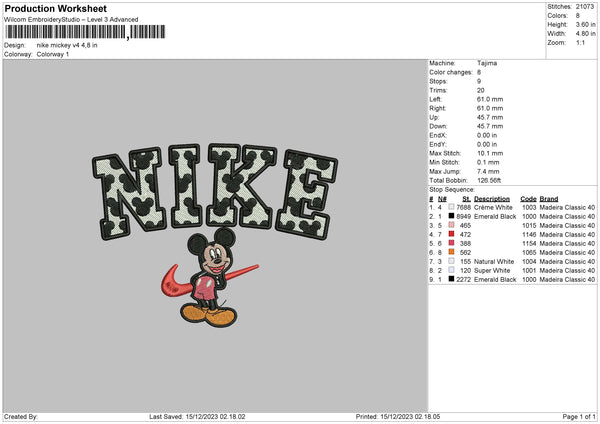
Task: Click the 'Right:' label
Action: pos(437,108)
